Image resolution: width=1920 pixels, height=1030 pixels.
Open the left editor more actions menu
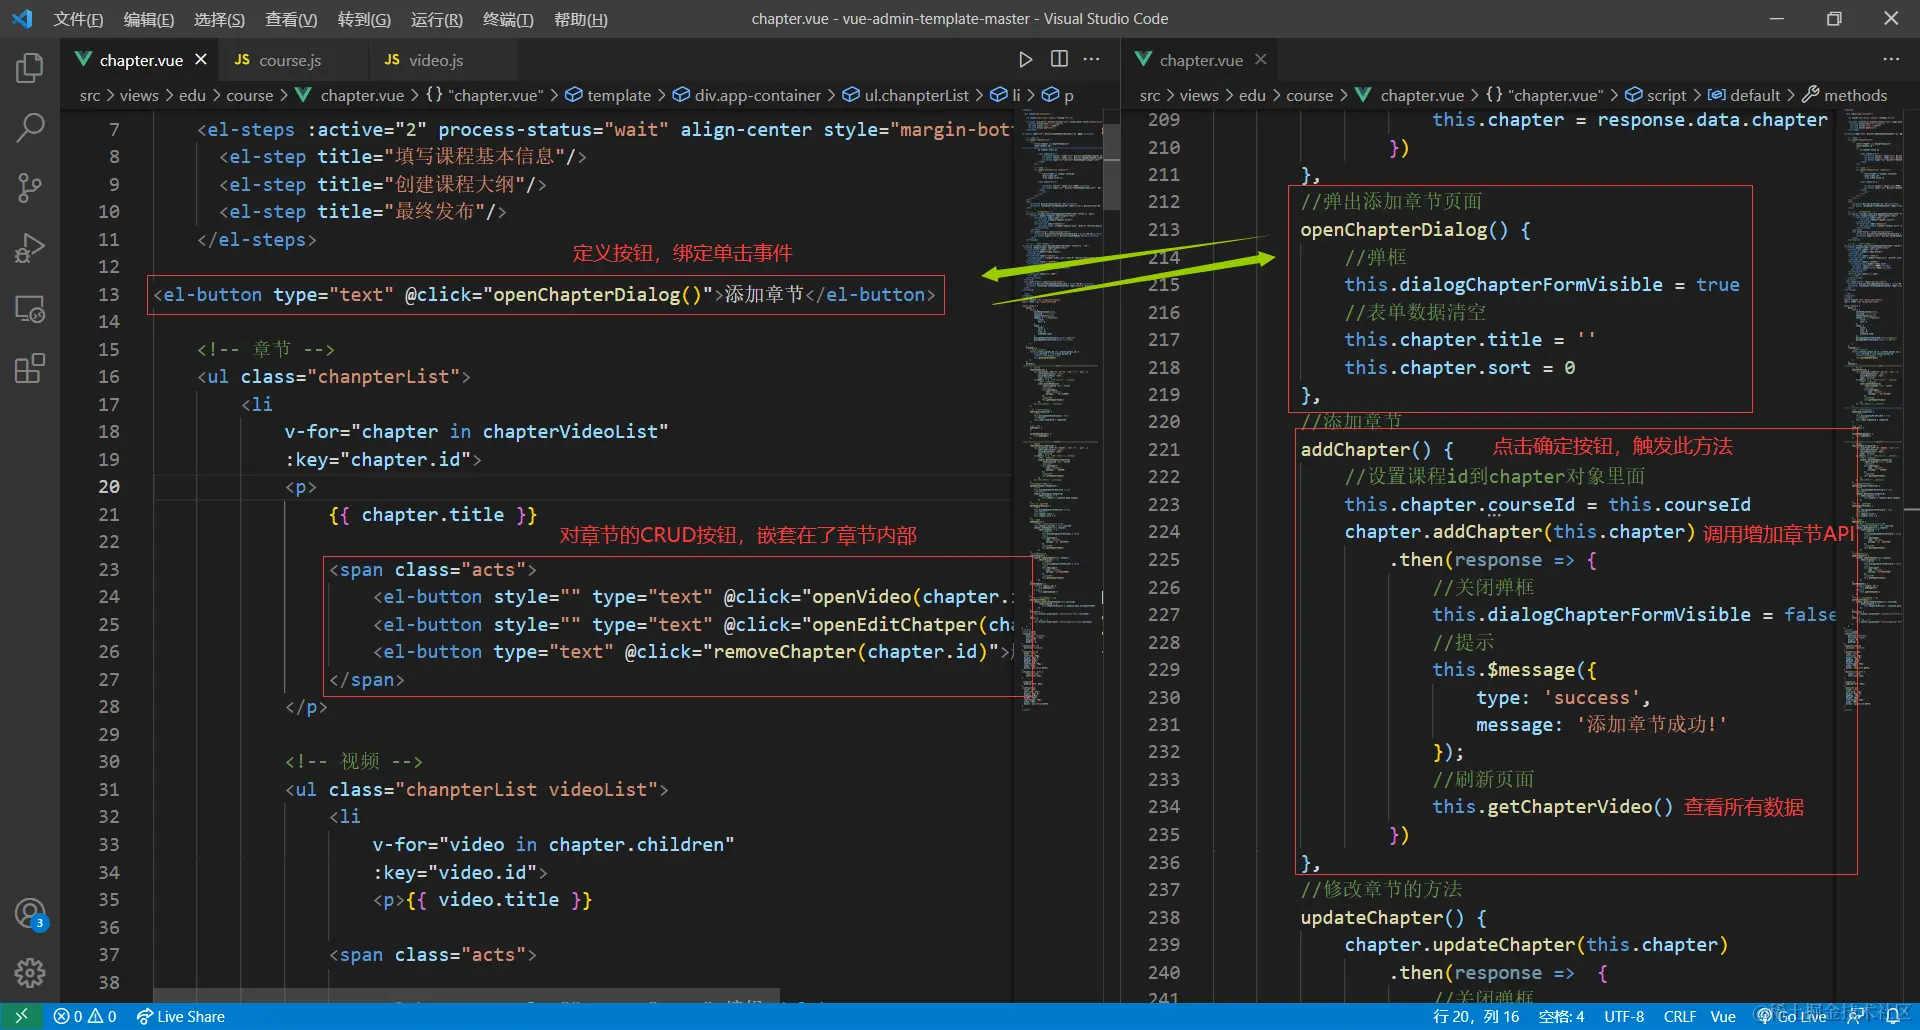coord(1092,60)
